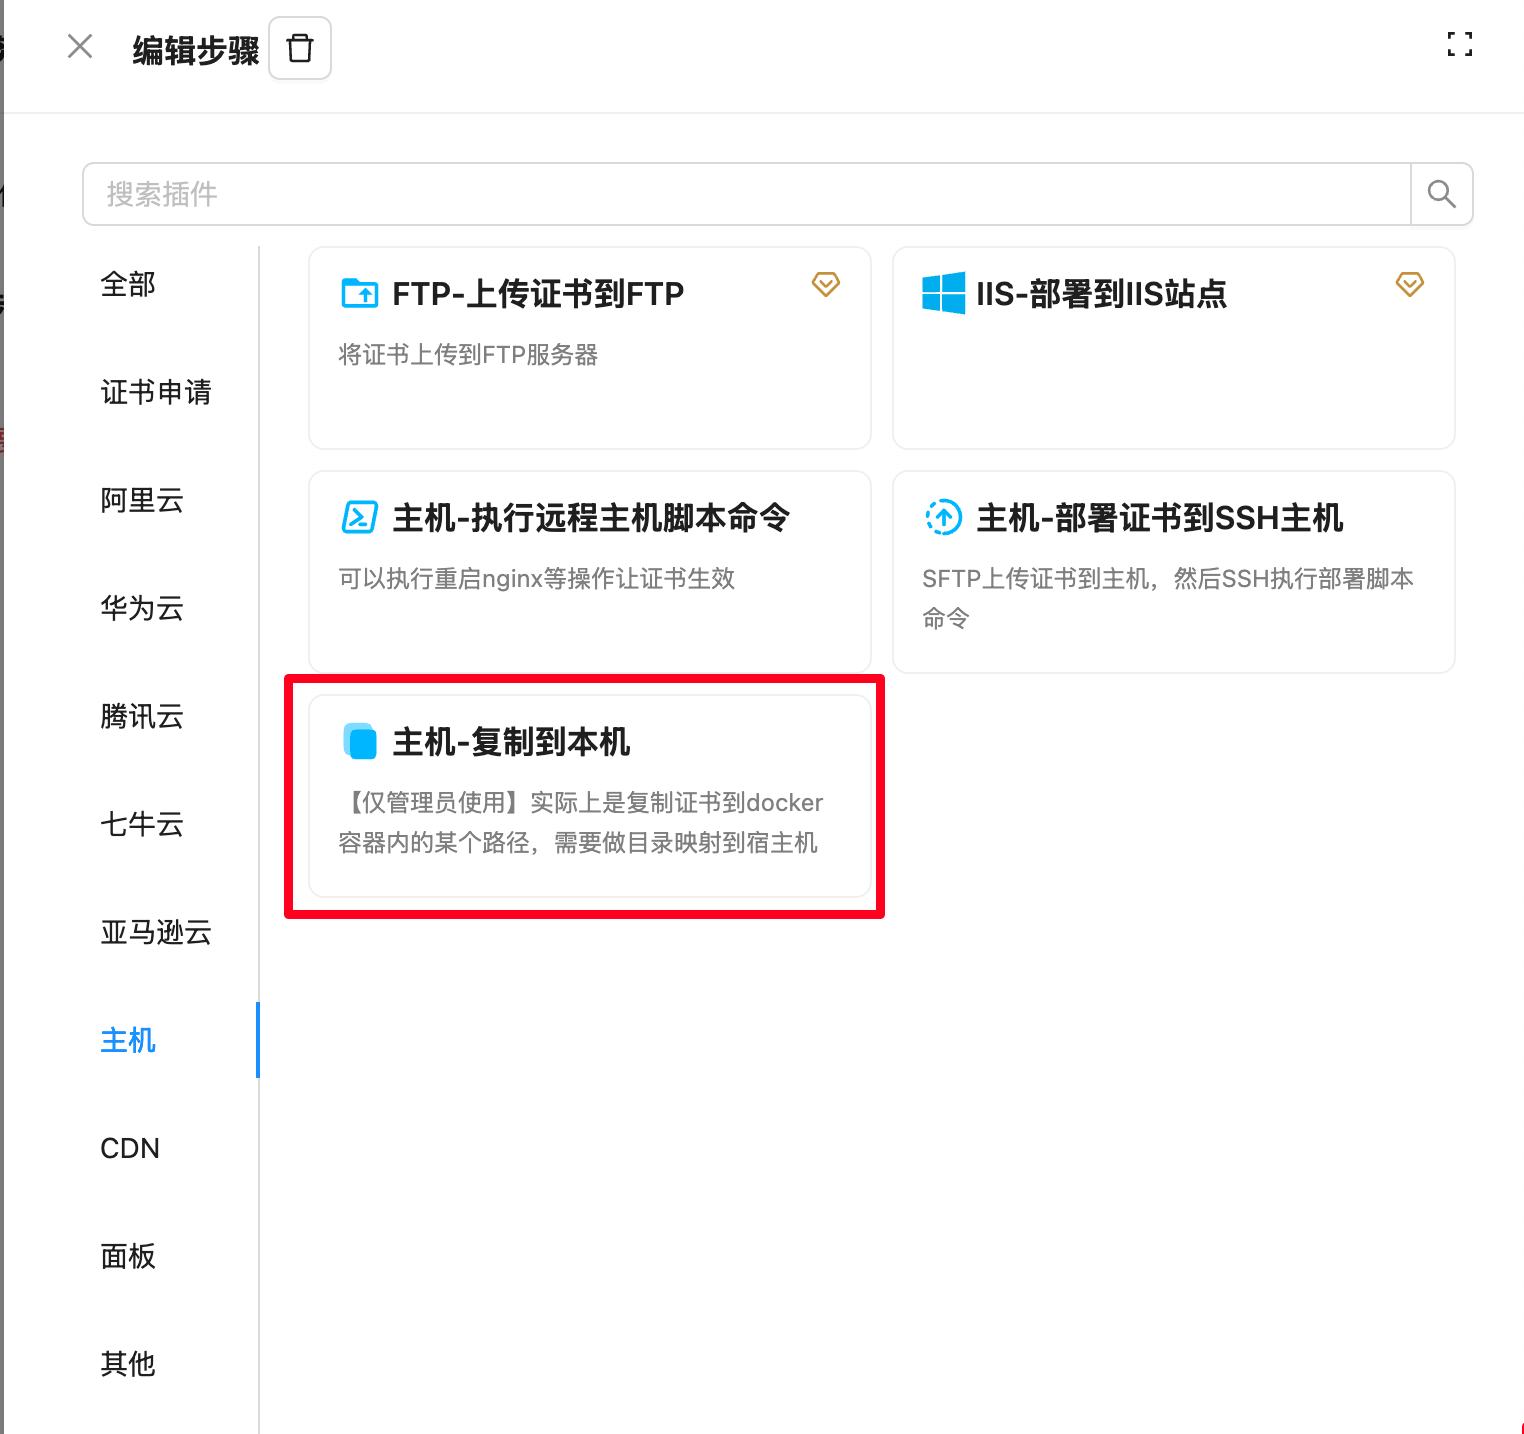Image resolution: width=1524 pixels, height=1434 pixels.
Task: Choose the 主机-复制到本机 plugin title
Action: (x=511, y=742)
